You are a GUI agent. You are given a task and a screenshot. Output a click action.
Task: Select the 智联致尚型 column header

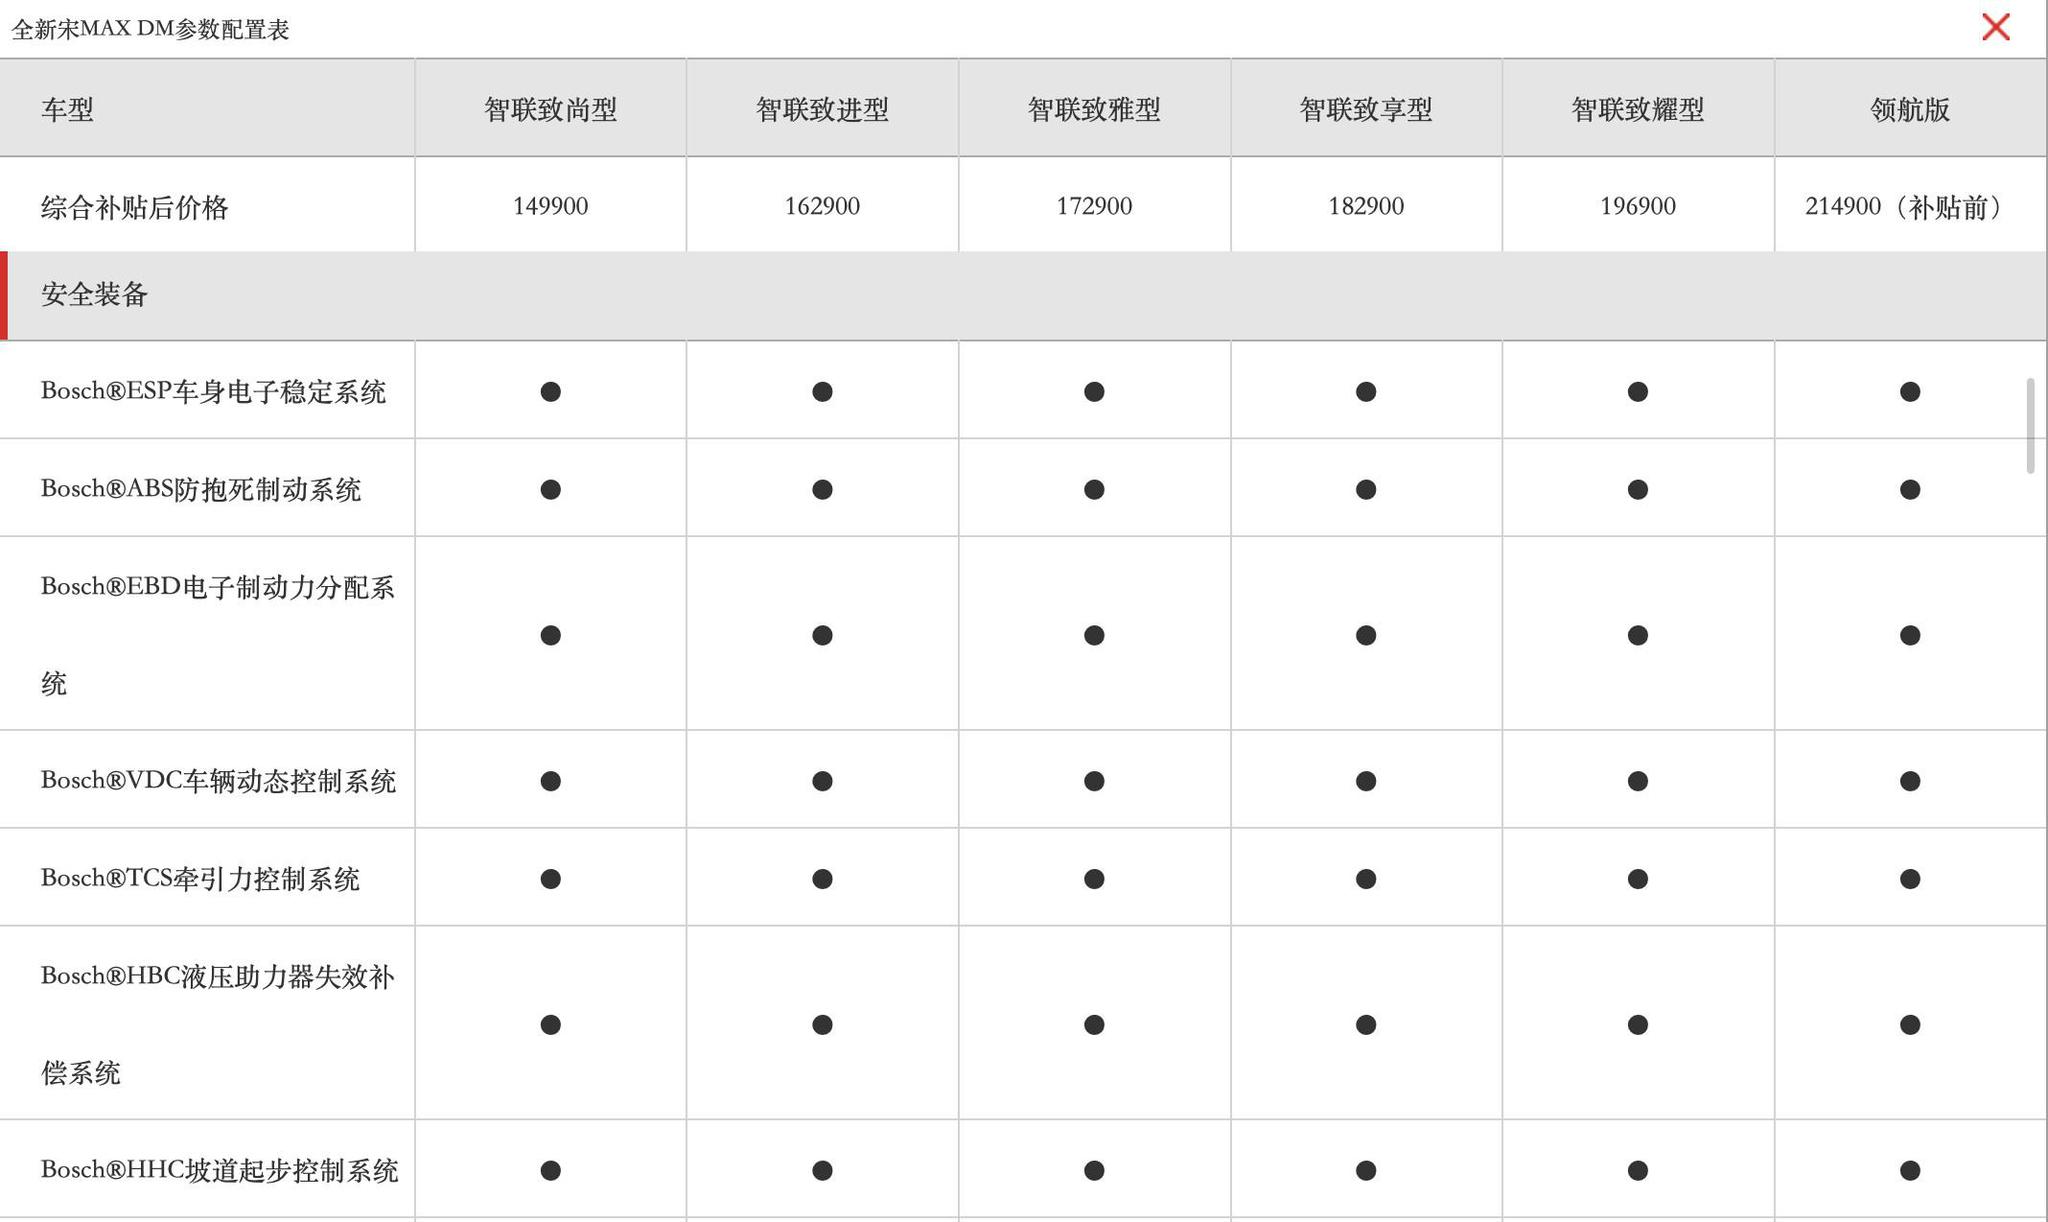tap(550, 109)
